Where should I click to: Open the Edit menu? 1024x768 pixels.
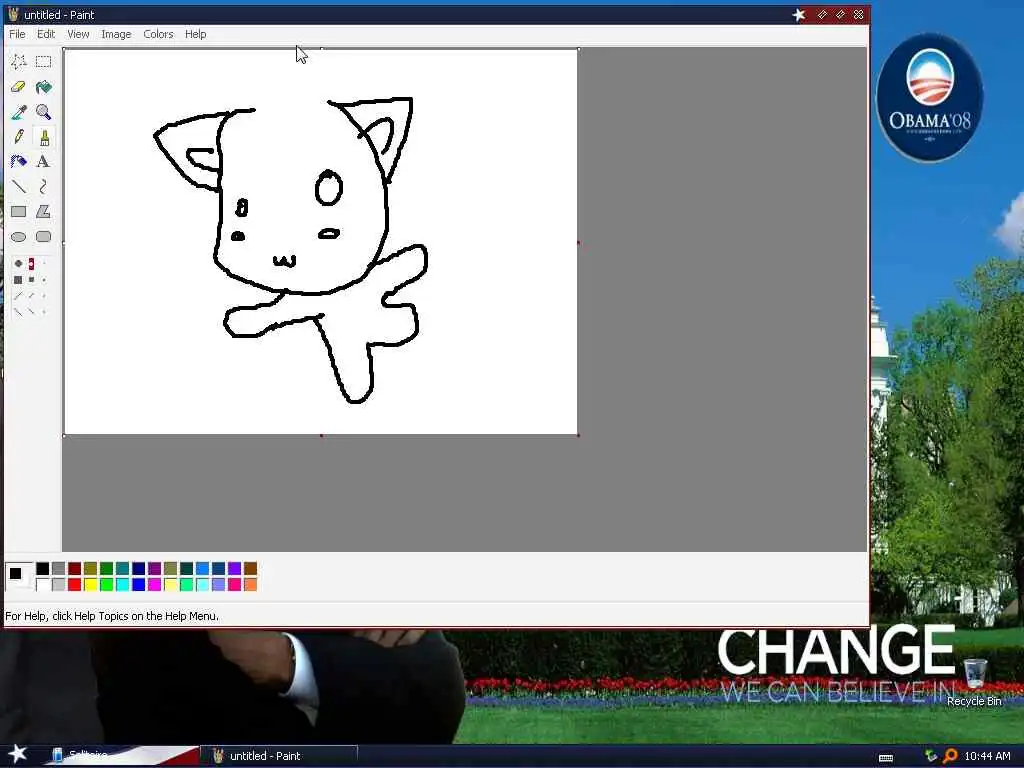pos(46,34)
